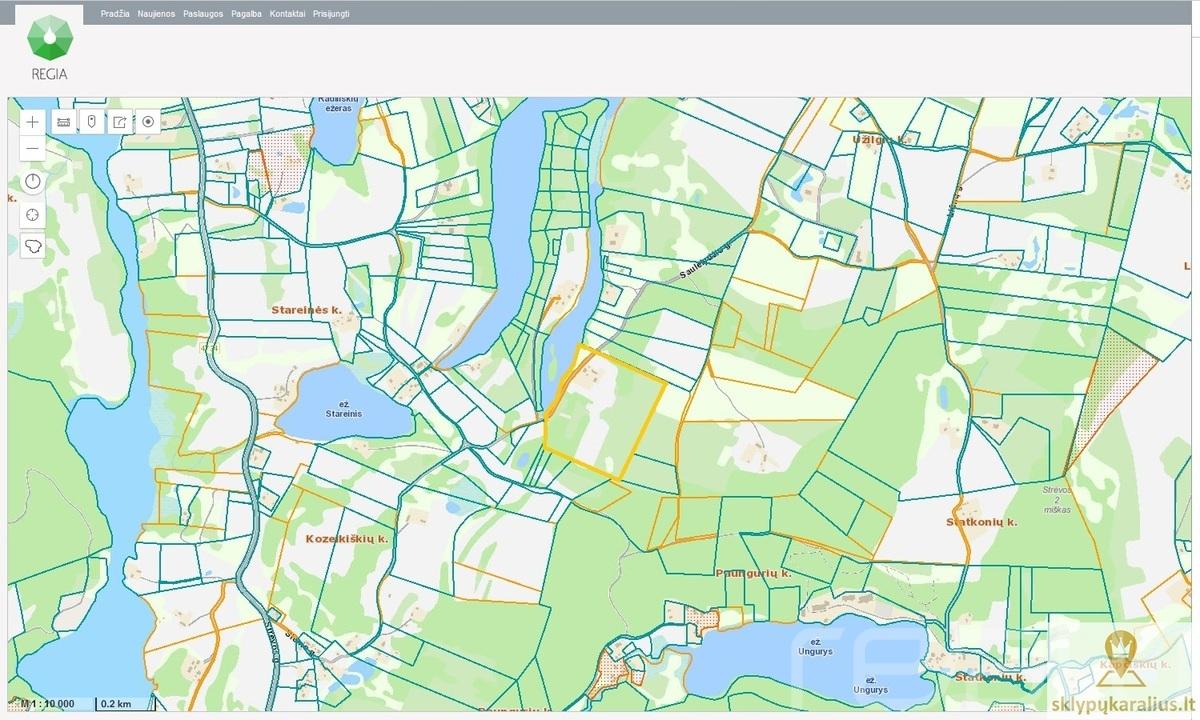The image size is (1200, 720).
Task: Click the REGIA logo
Action: [x=50, y=46]
